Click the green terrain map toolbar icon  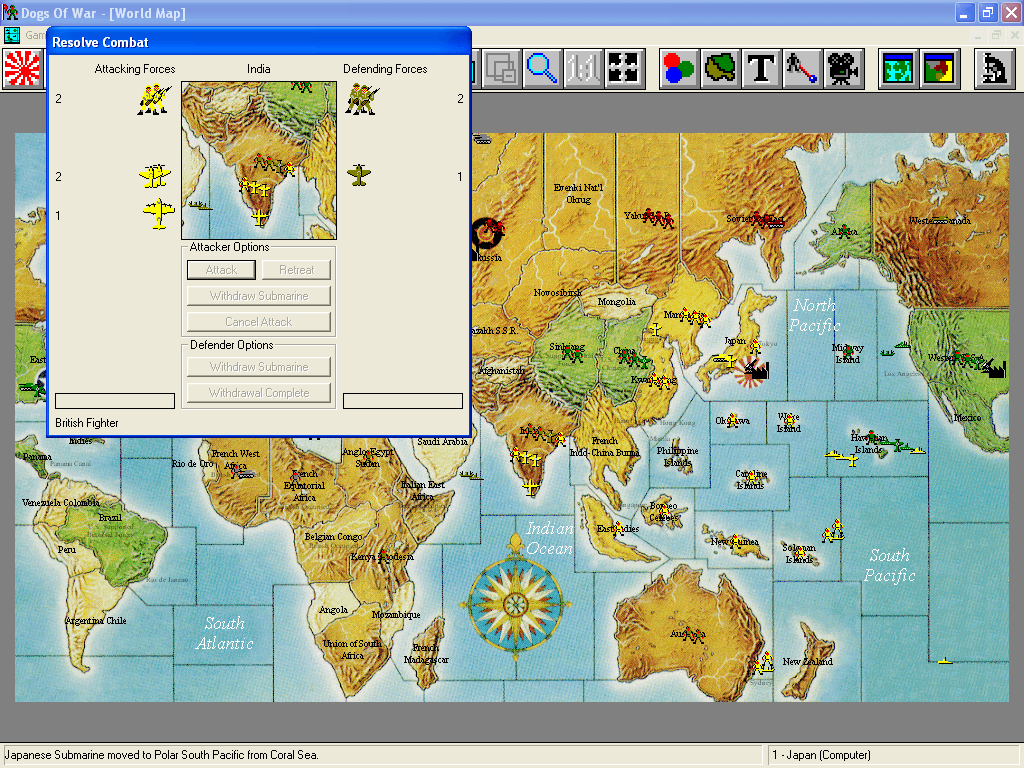click(720, 68)
